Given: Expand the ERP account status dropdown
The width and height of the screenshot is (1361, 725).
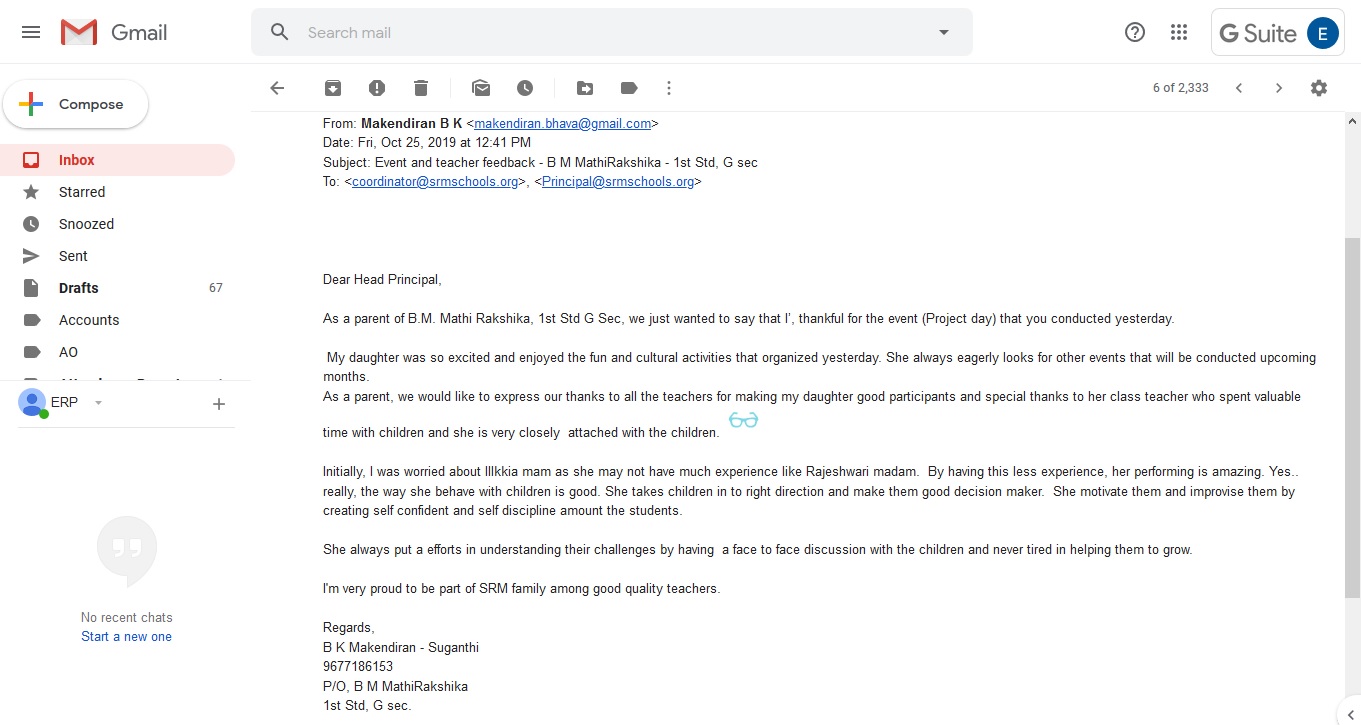Looking at the screenshot, I should coord(98,403).
